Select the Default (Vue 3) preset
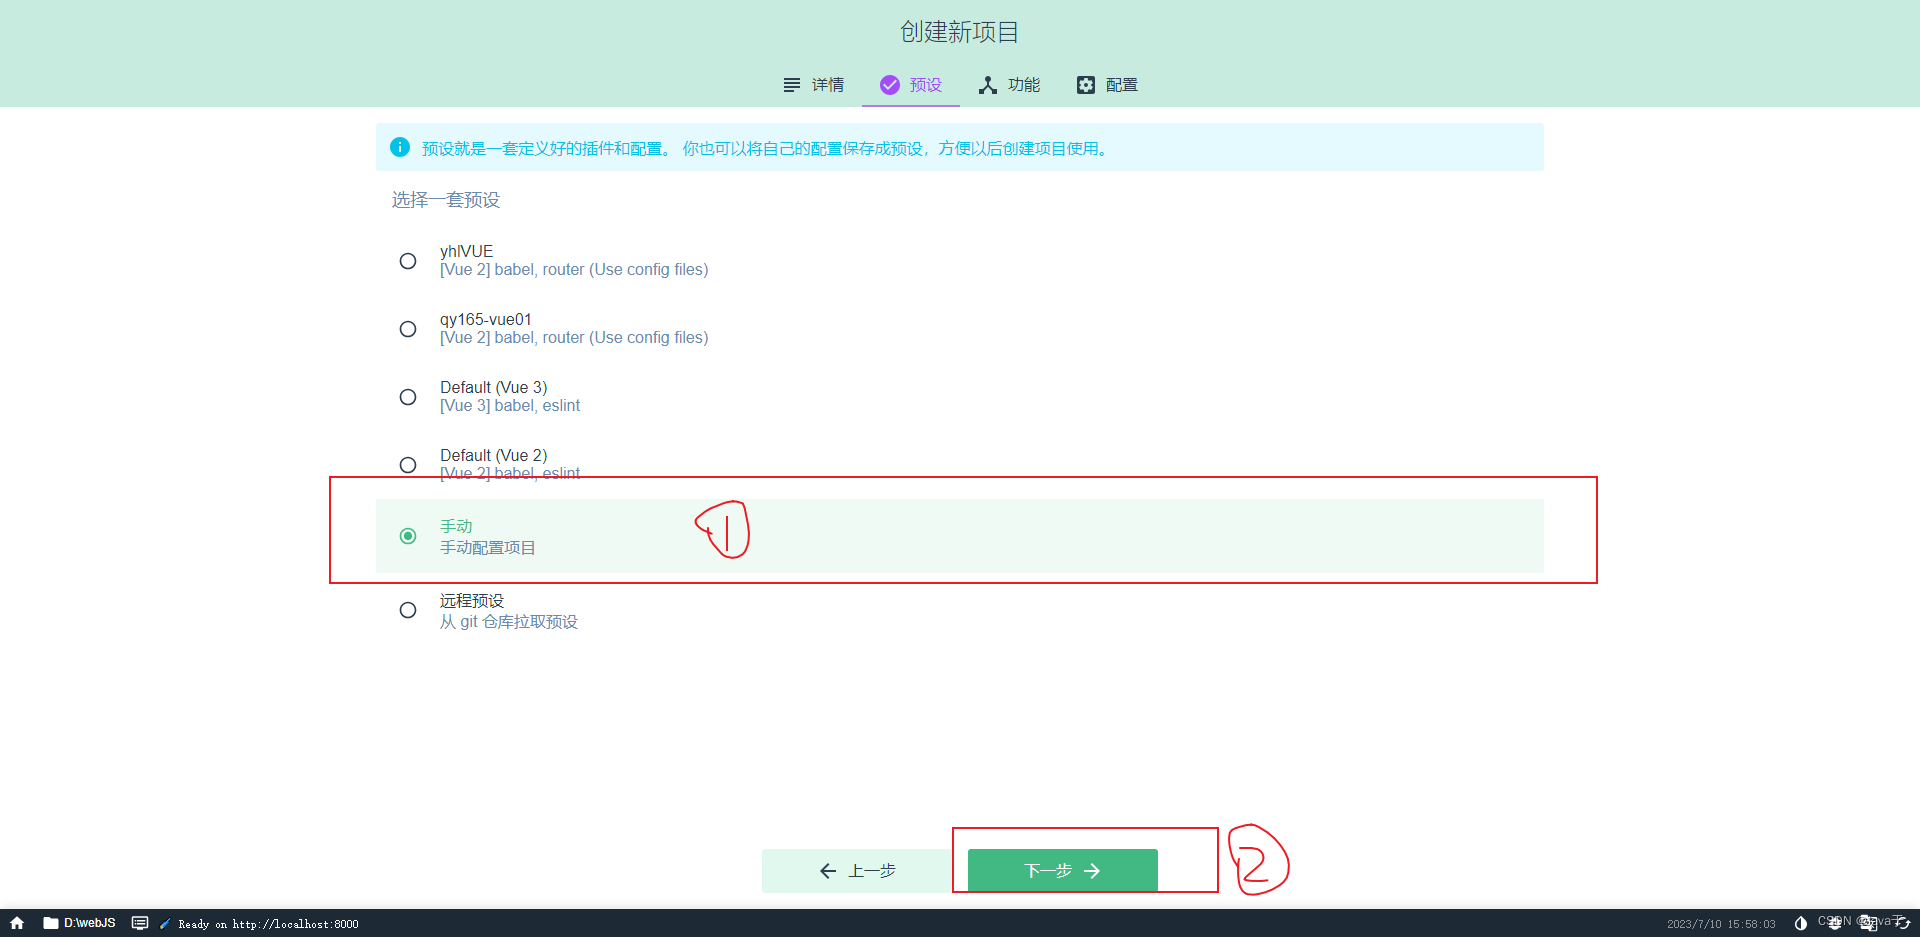1920x937 pixels. click(x=407, y=397)
